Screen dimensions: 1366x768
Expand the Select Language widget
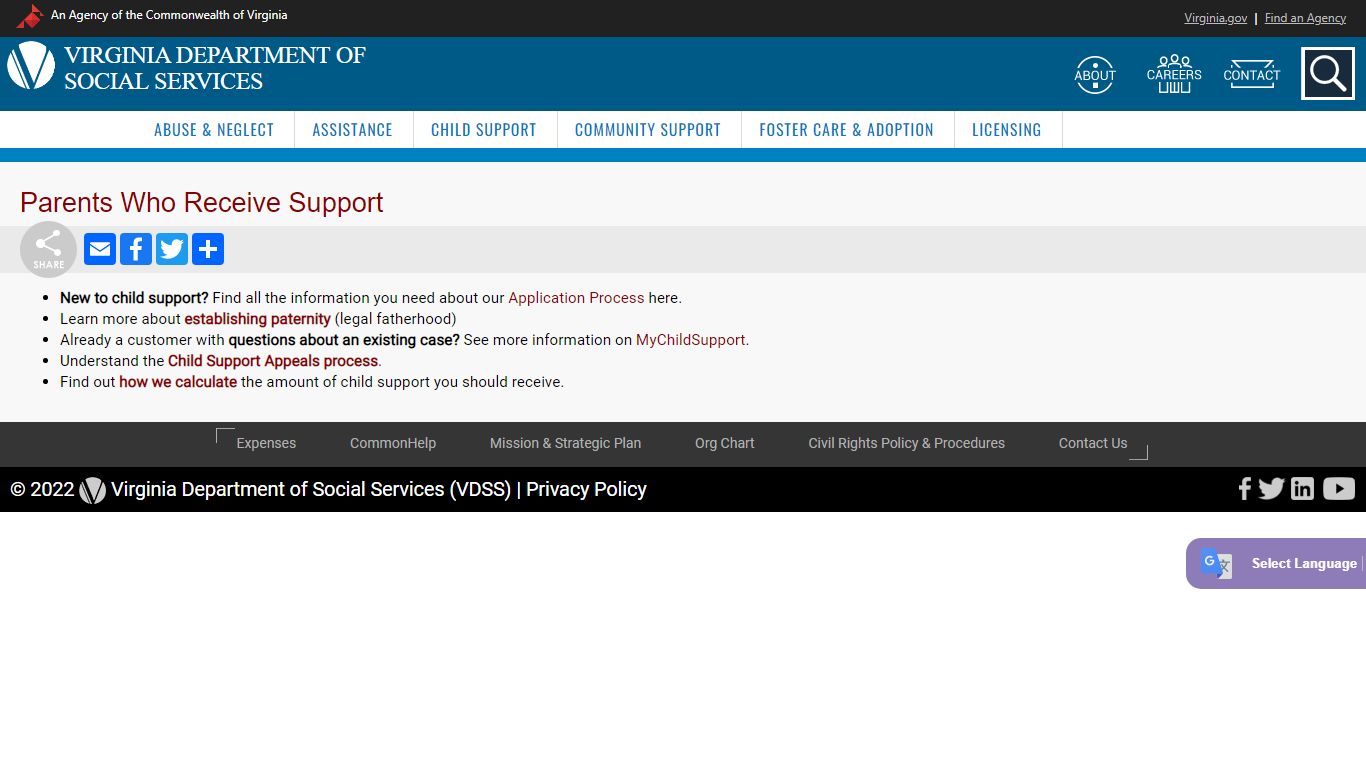(1276, 563)
